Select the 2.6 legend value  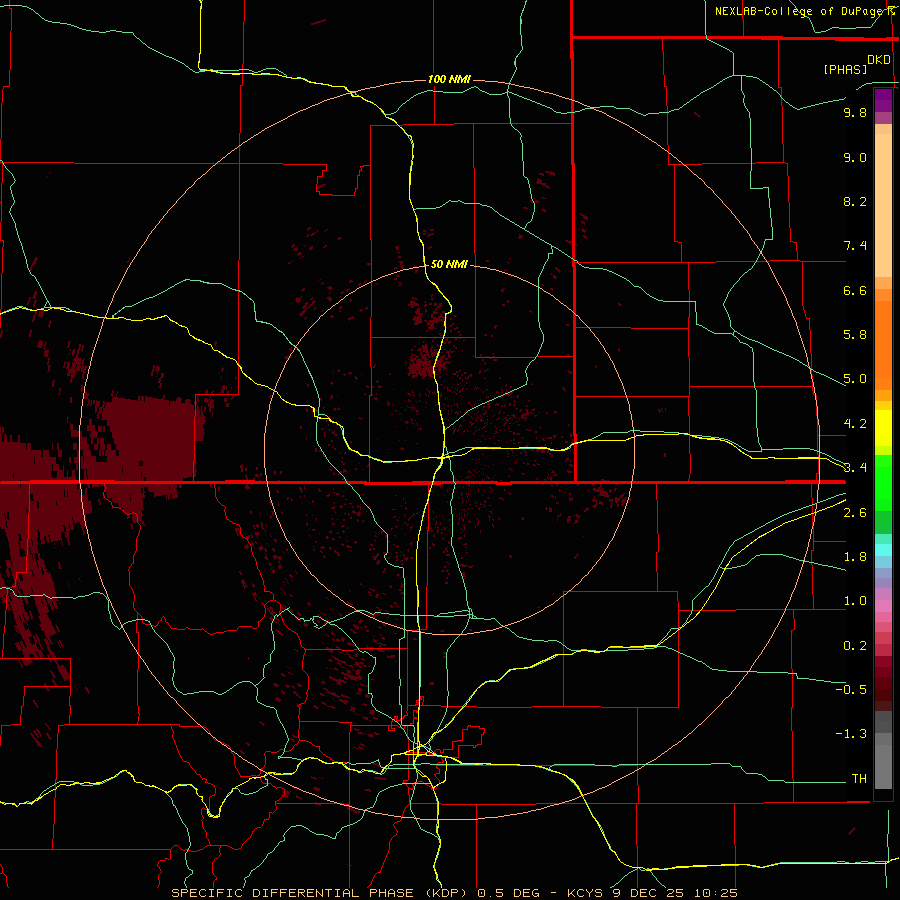(855, 513)
